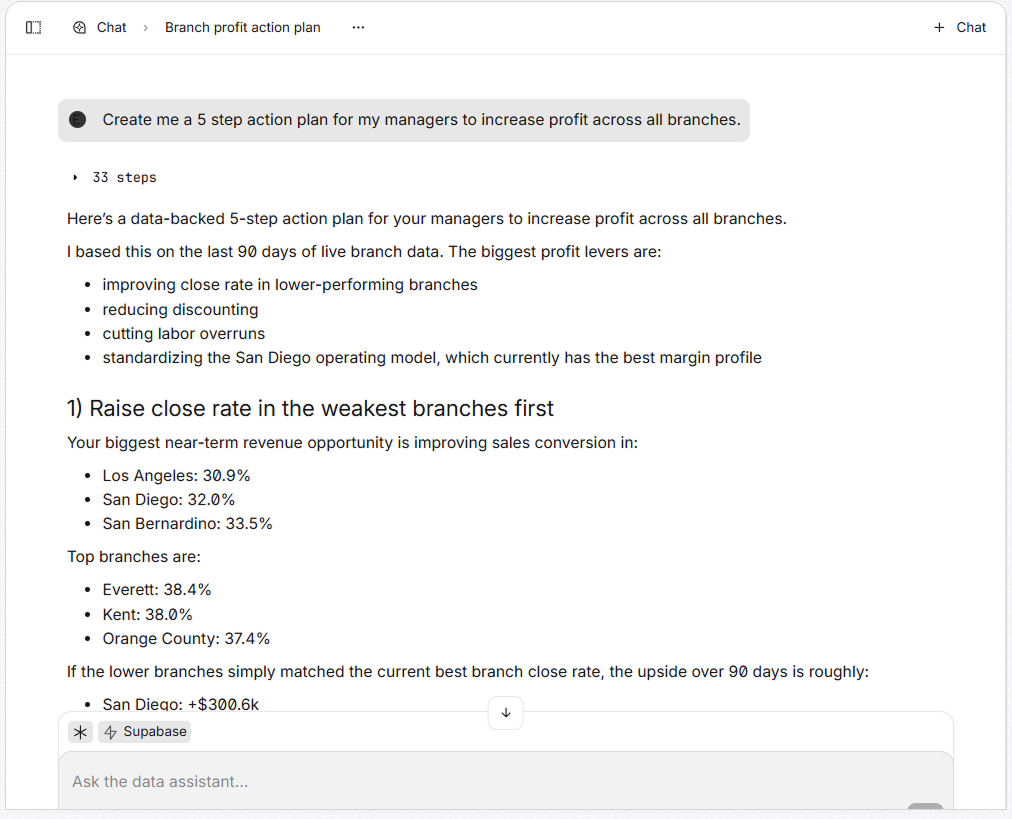Click the scroll-to-bottom arrow button
1012x819 pixels.
pyautogui.click(x=506, y=713)
